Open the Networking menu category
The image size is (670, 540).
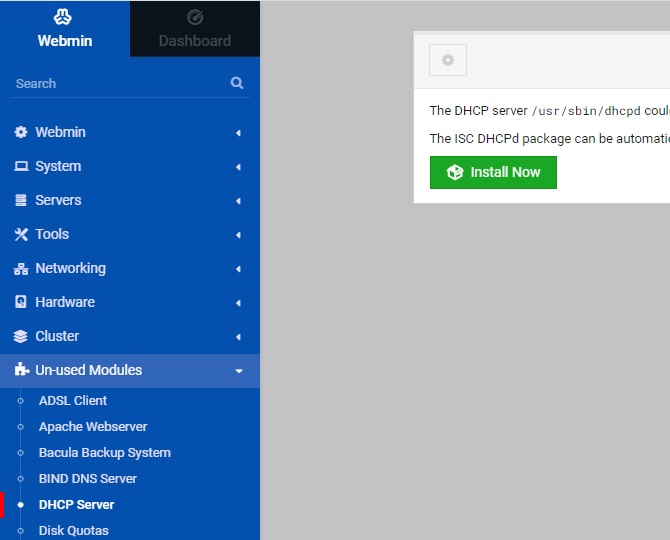click(130, 268)
